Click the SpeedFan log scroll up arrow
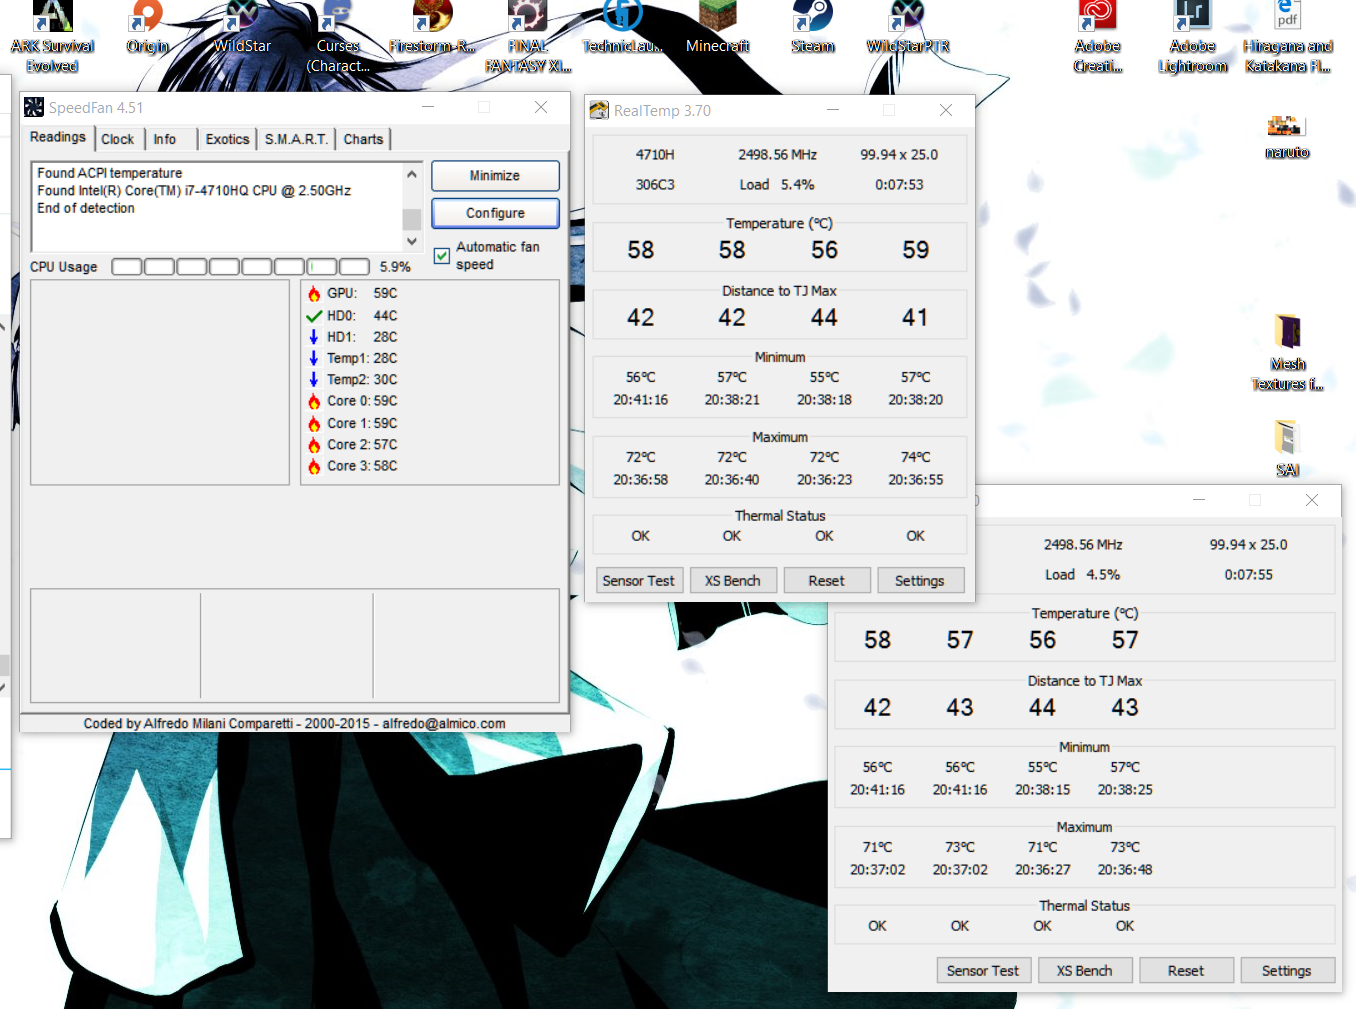The width and height of the screenshot is (1356, 1009). (411, 174)
